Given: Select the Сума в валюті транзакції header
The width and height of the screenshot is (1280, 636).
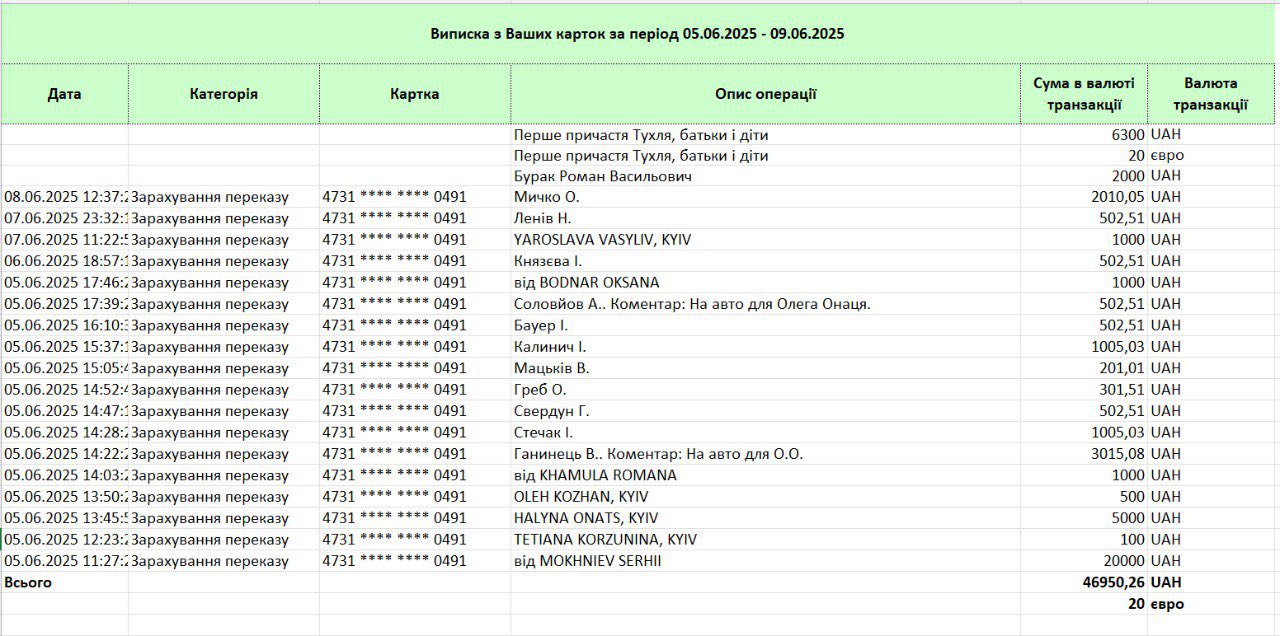Looking at the screenshot, I should coord(1083,94).
